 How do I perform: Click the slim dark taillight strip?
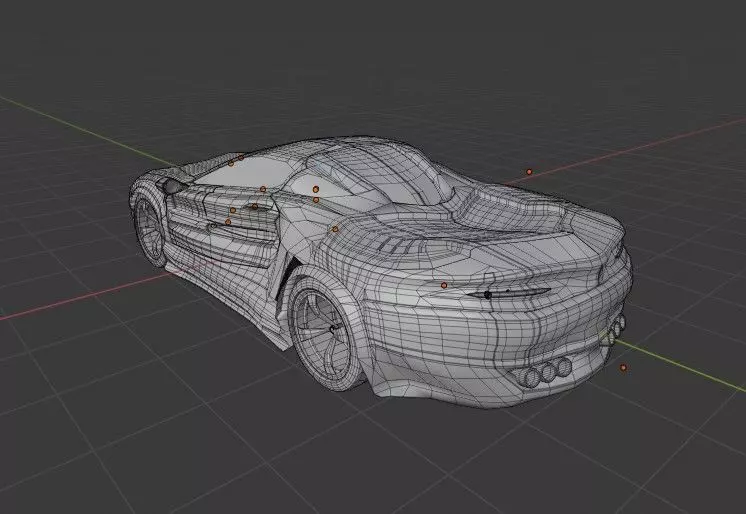coord(508,293)
